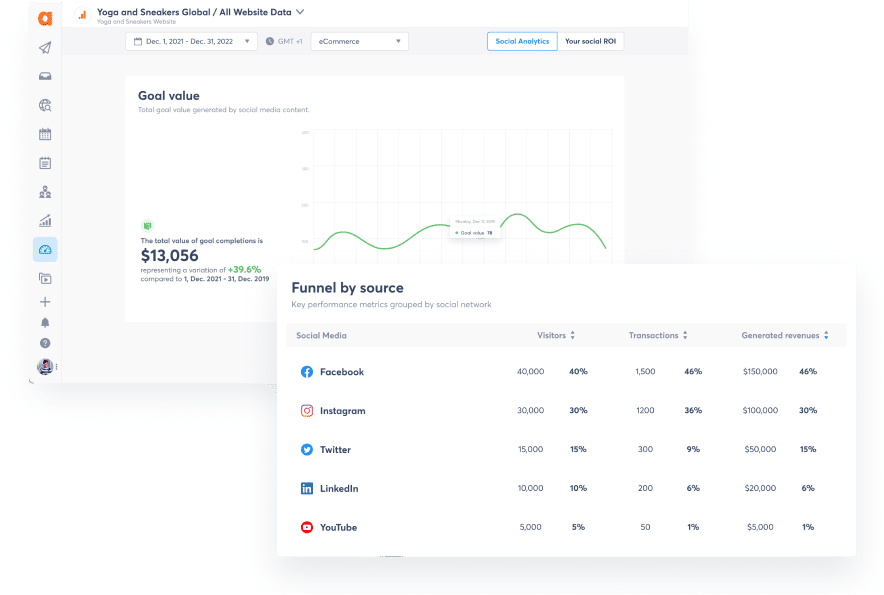The width and height of the screenshot is (884, 595).
Task: Select the highlighted dashboard speedometer icon
Action: coord(45,249)
